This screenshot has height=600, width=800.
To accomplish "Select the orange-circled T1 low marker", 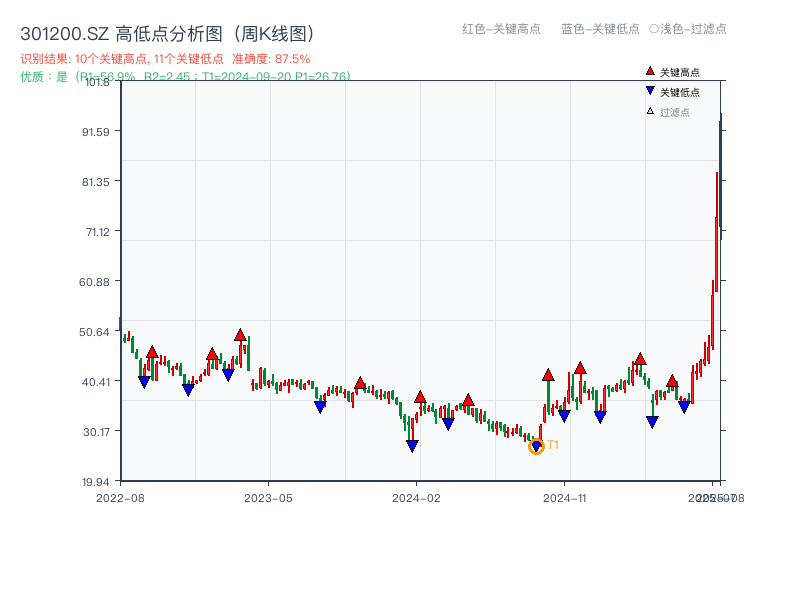I will tap(536, 446).
